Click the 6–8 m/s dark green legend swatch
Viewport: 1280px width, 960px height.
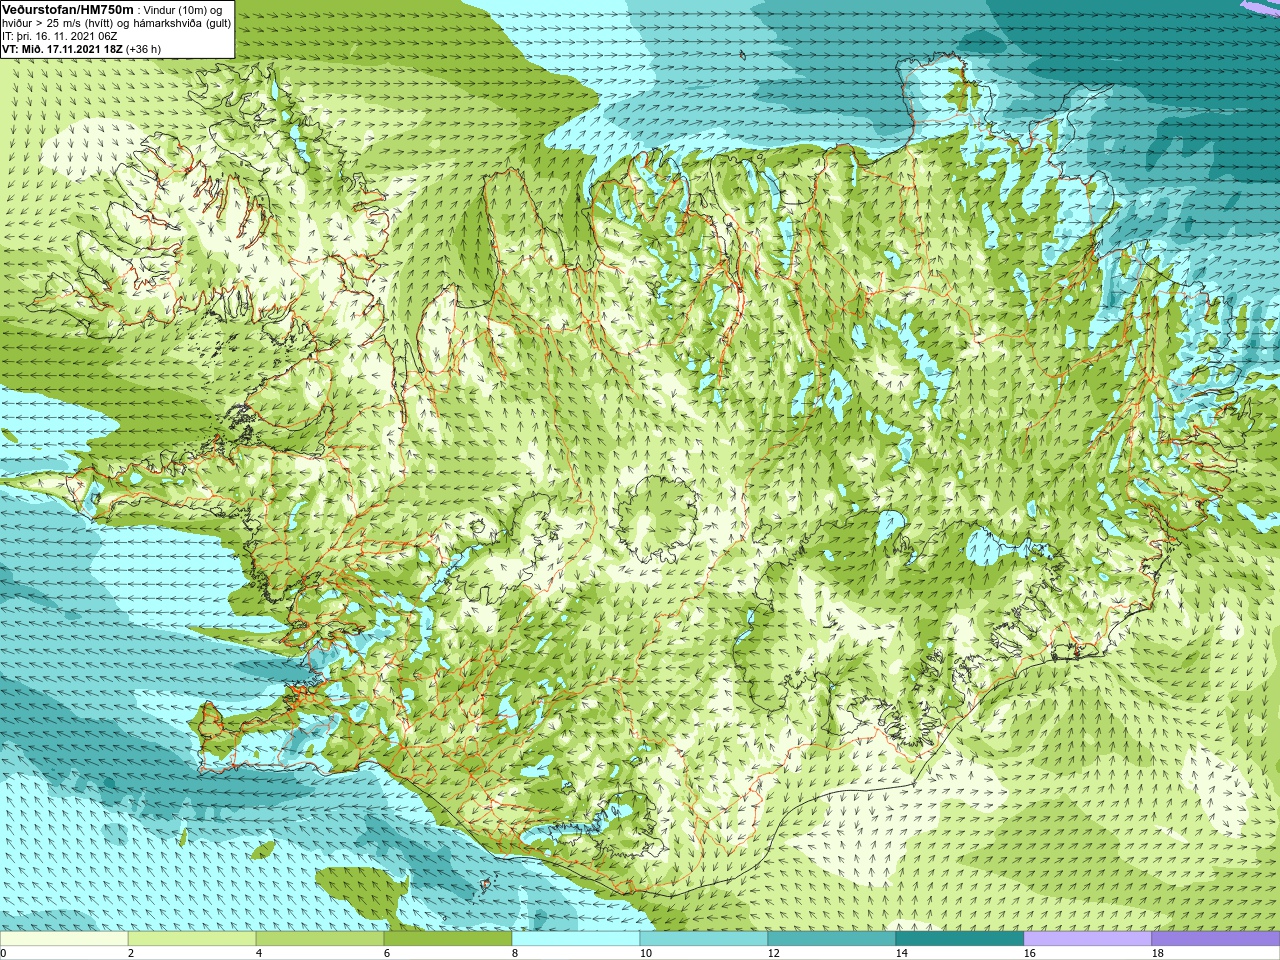coord(448,939)
